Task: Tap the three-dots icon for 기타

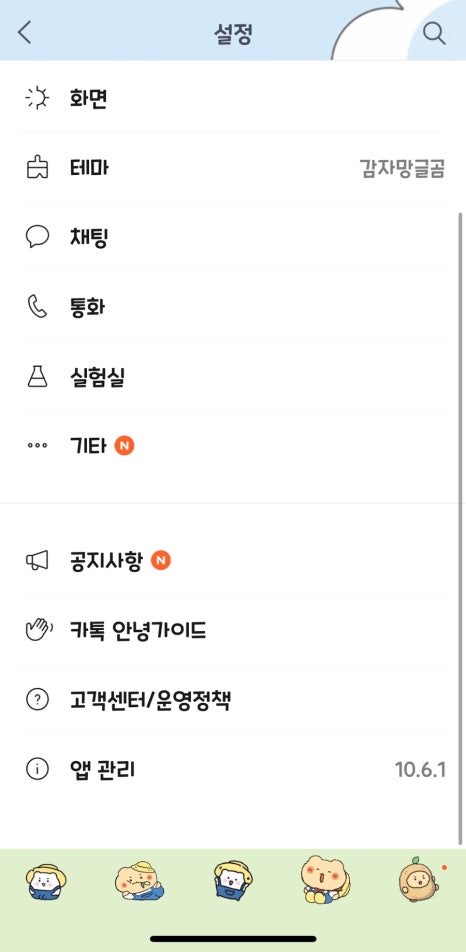Action: [37, 446]
